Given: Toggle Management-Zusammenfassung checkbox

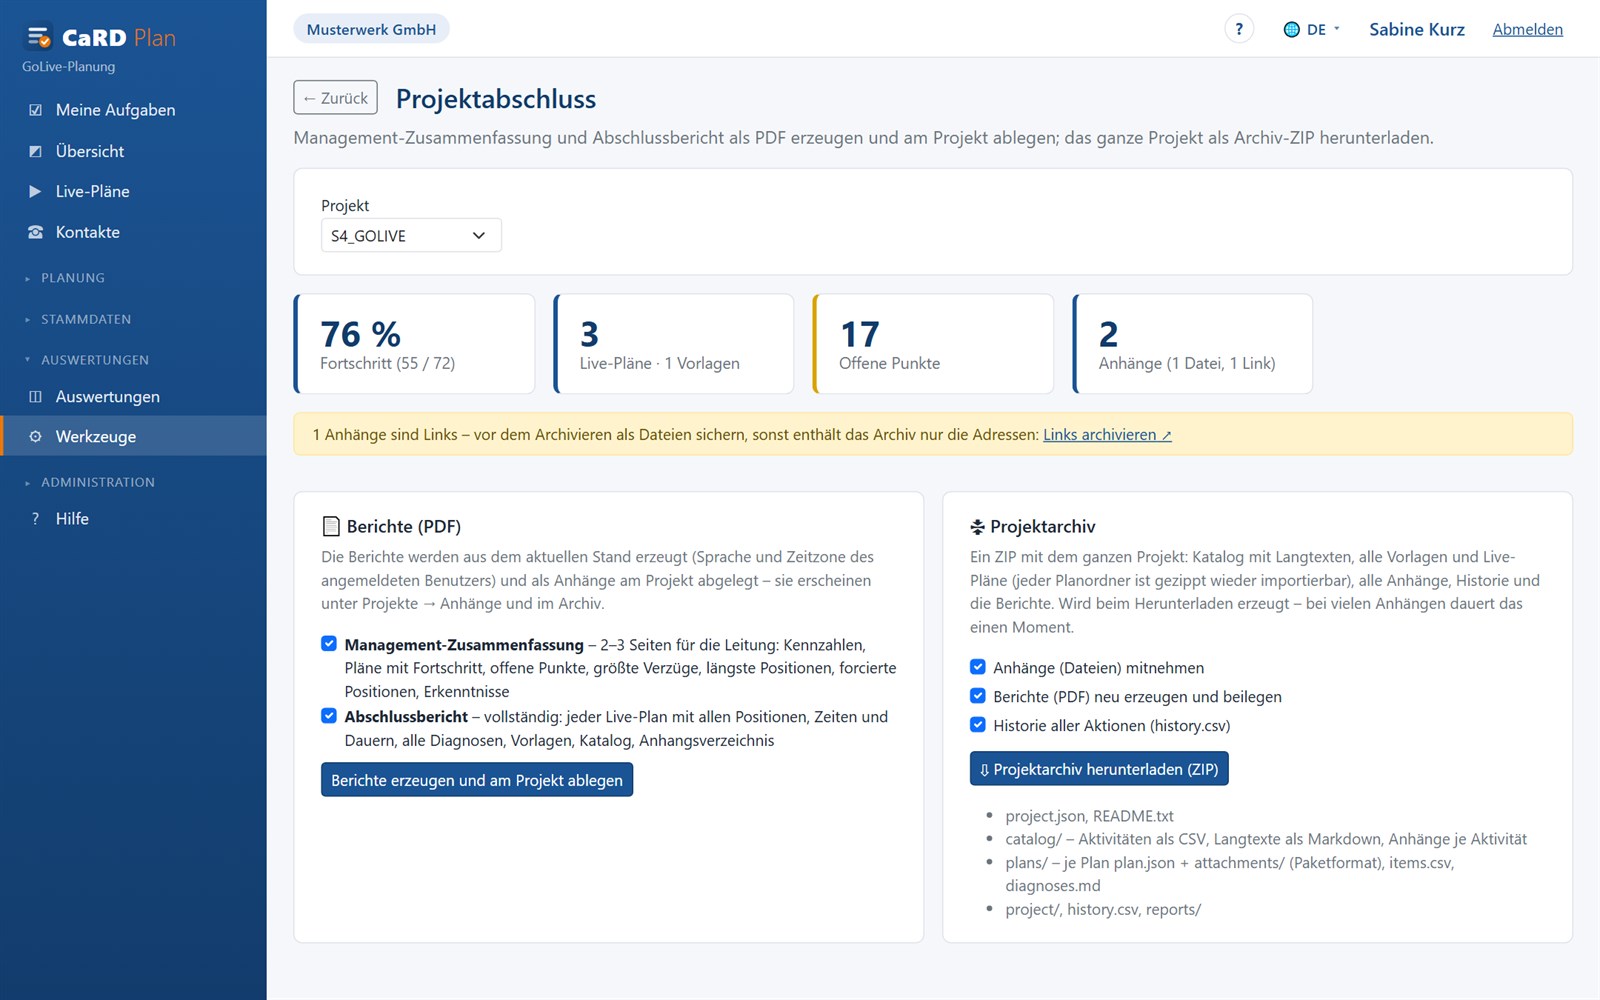Looking at the screenshot, I should pyautogui.click(x=329, y=644).
